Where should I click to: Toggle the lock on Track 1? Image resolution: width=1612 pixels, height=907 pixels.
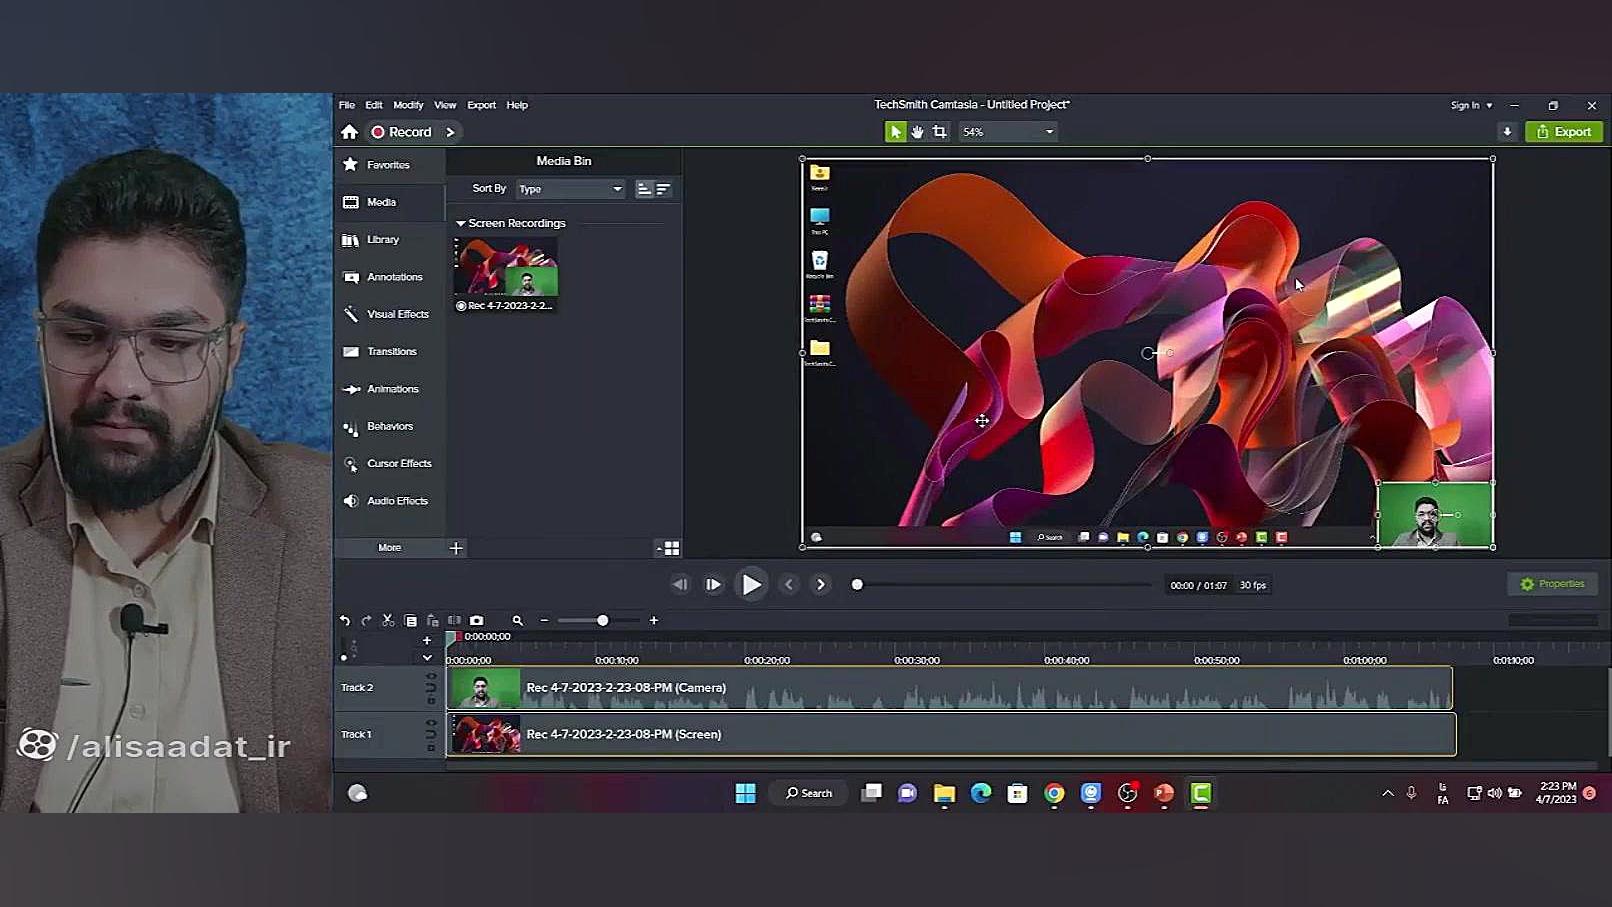point(431,746)
